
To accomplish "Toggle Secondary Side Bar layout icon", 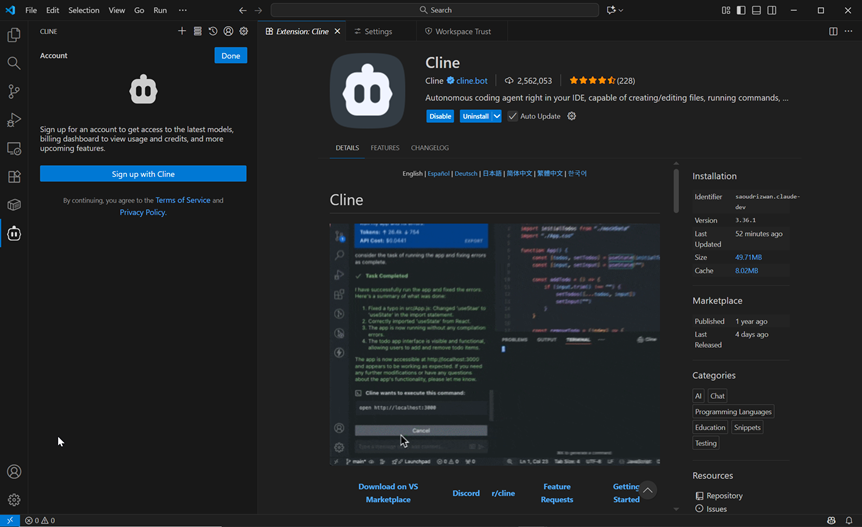I will (x=772, y=10).
